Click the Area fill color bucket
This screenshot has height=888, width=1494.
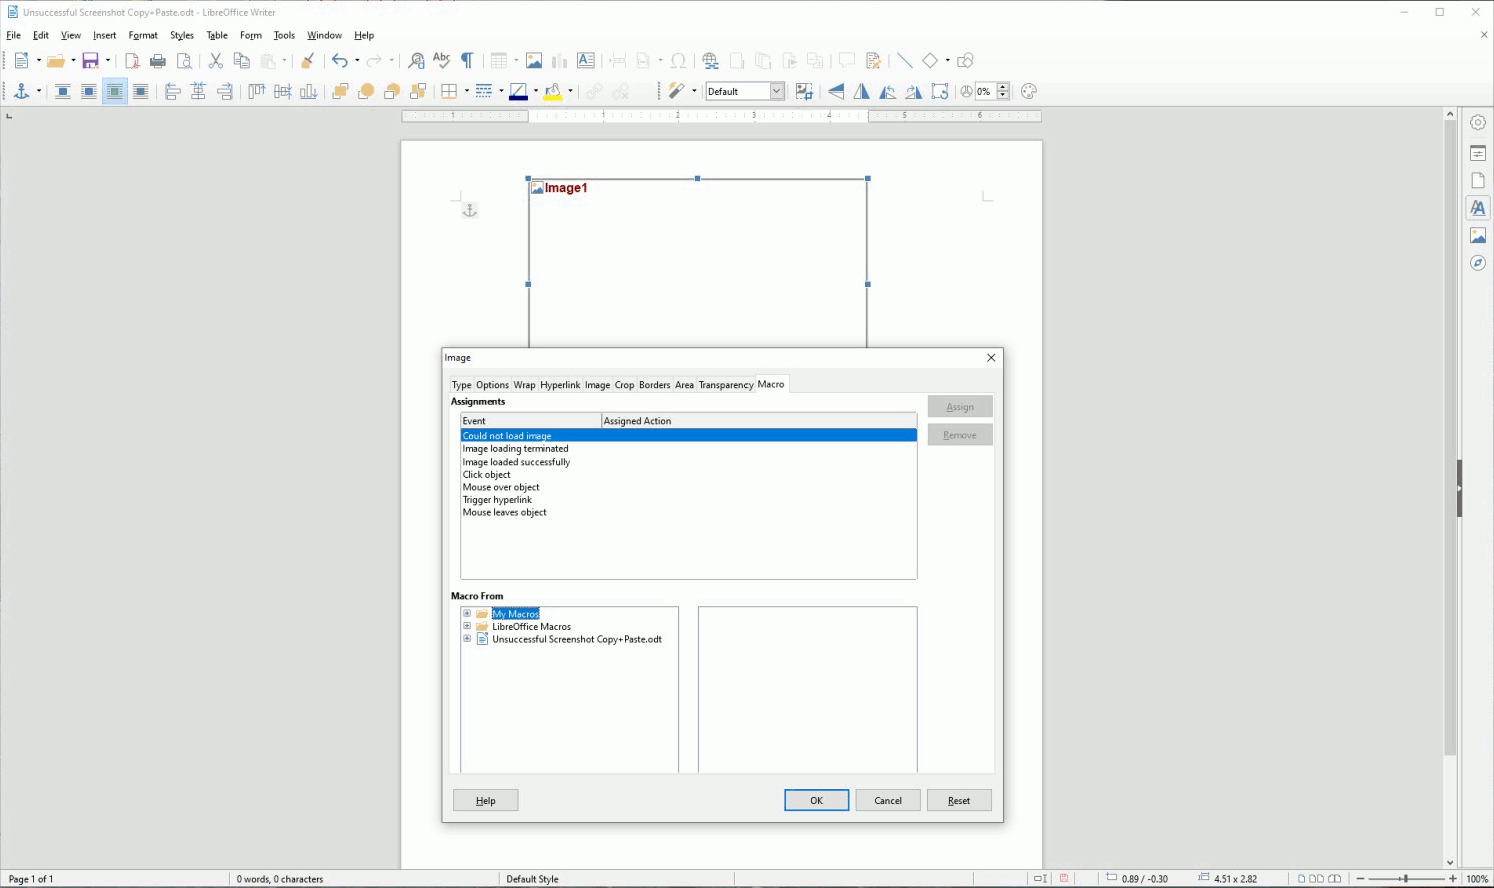point(553,92)
